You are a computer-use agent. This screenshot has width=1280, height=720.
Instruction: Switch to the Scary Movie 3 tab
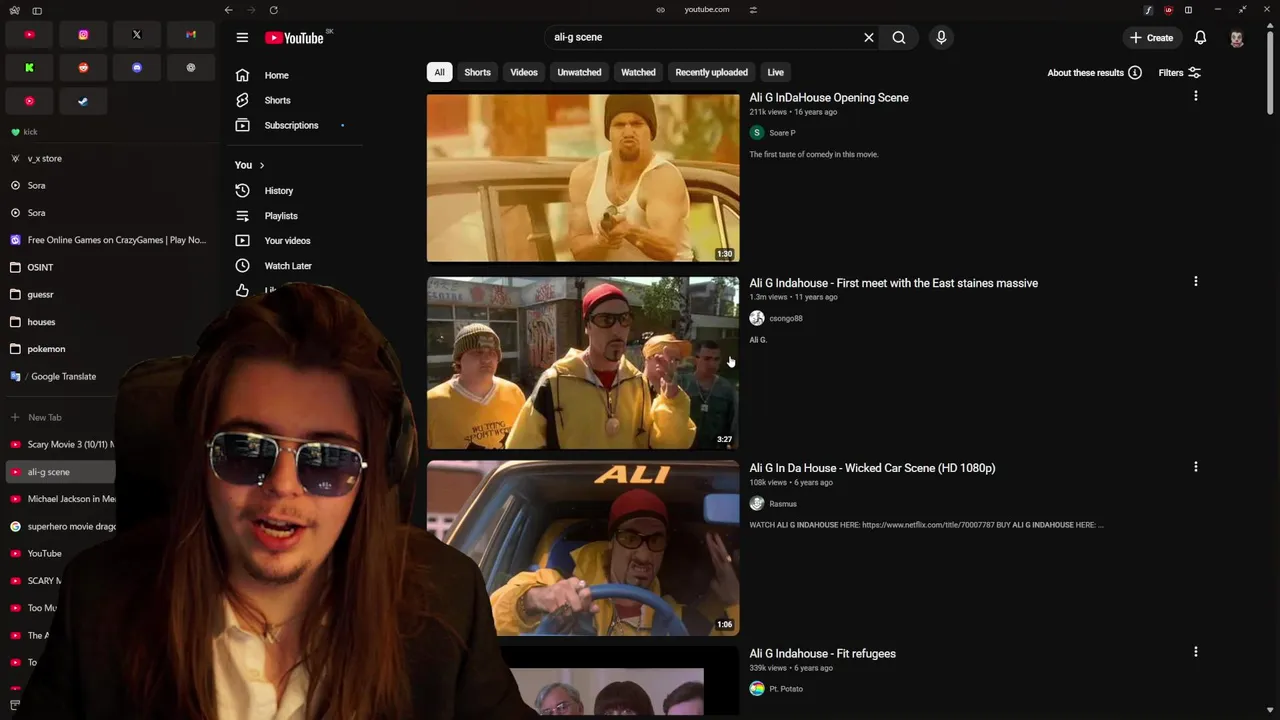(60, 444)
